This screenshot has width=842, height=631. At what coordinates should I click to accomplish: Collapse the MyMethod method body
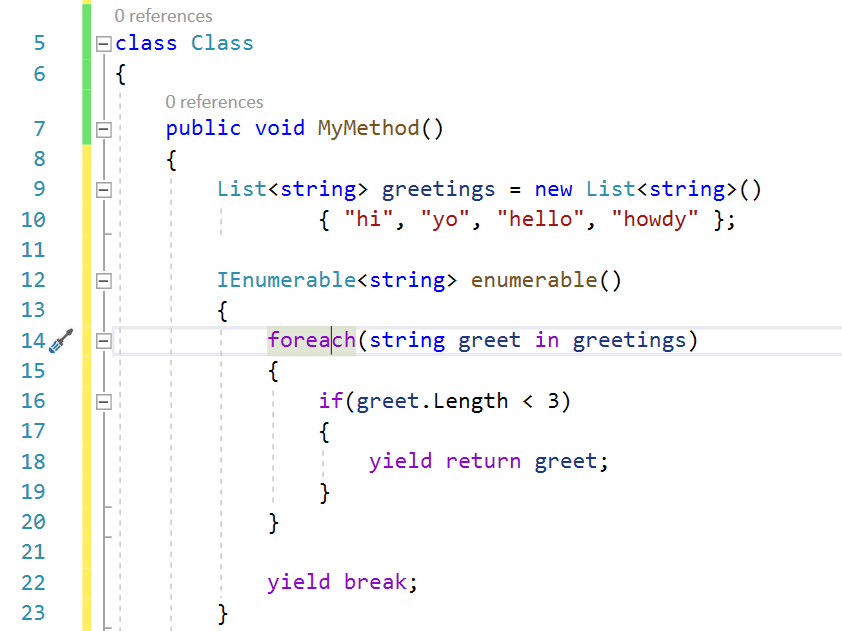pyautogui.click(x=103, y=128)
